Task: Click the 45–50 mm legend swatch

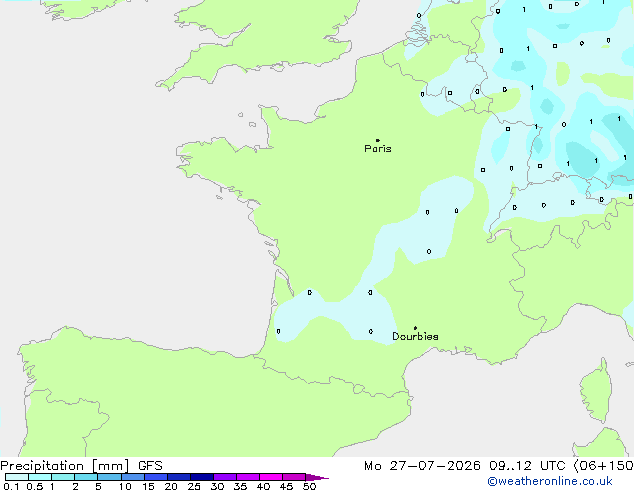Action: (294, 477)
